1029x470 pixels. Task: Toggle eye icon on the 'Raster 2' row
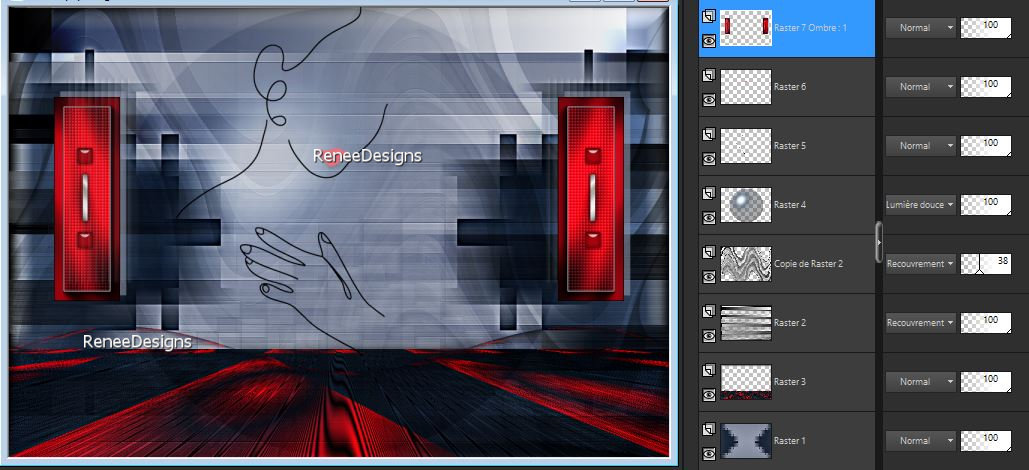click(x=709, y=336)
